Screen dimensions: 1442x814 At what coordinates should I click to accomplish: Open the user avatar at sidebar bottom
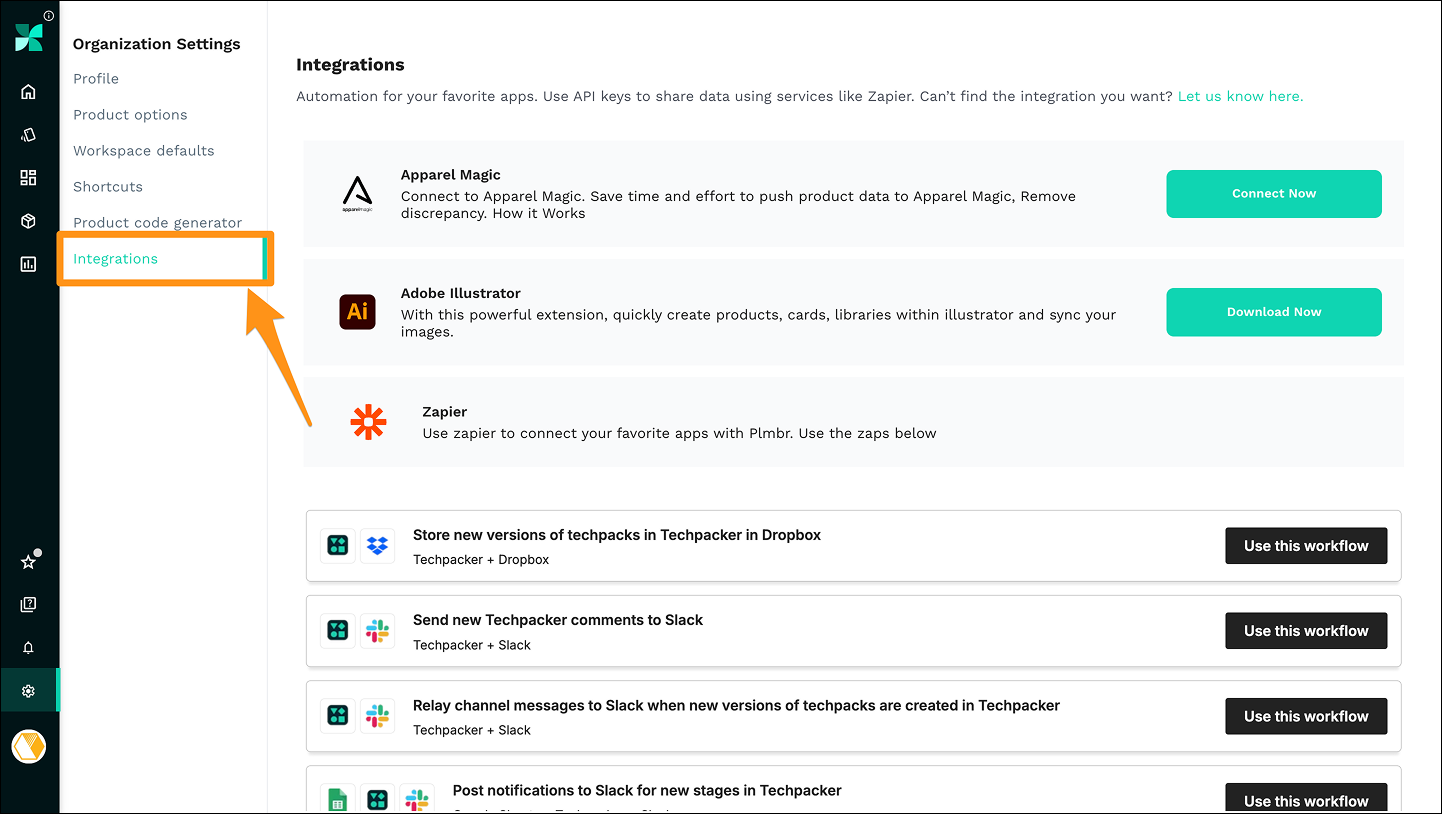tap(29, 747)
